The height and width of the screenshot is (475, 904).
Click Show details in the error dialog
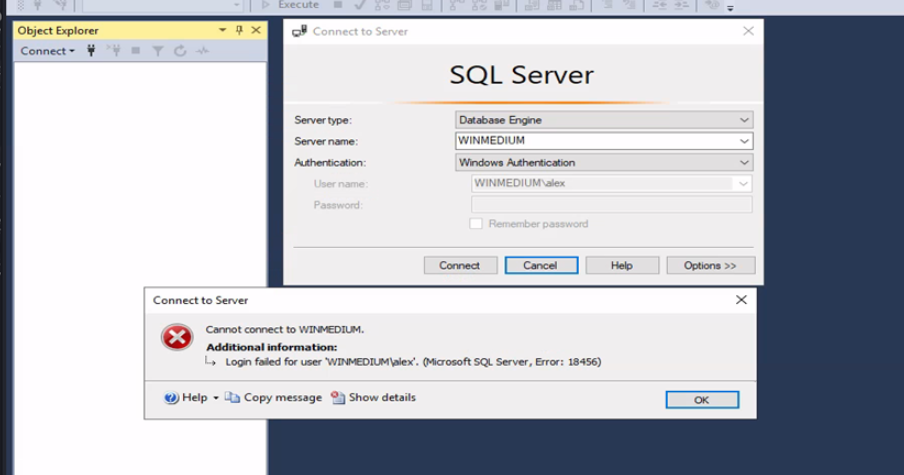(373, 397)
